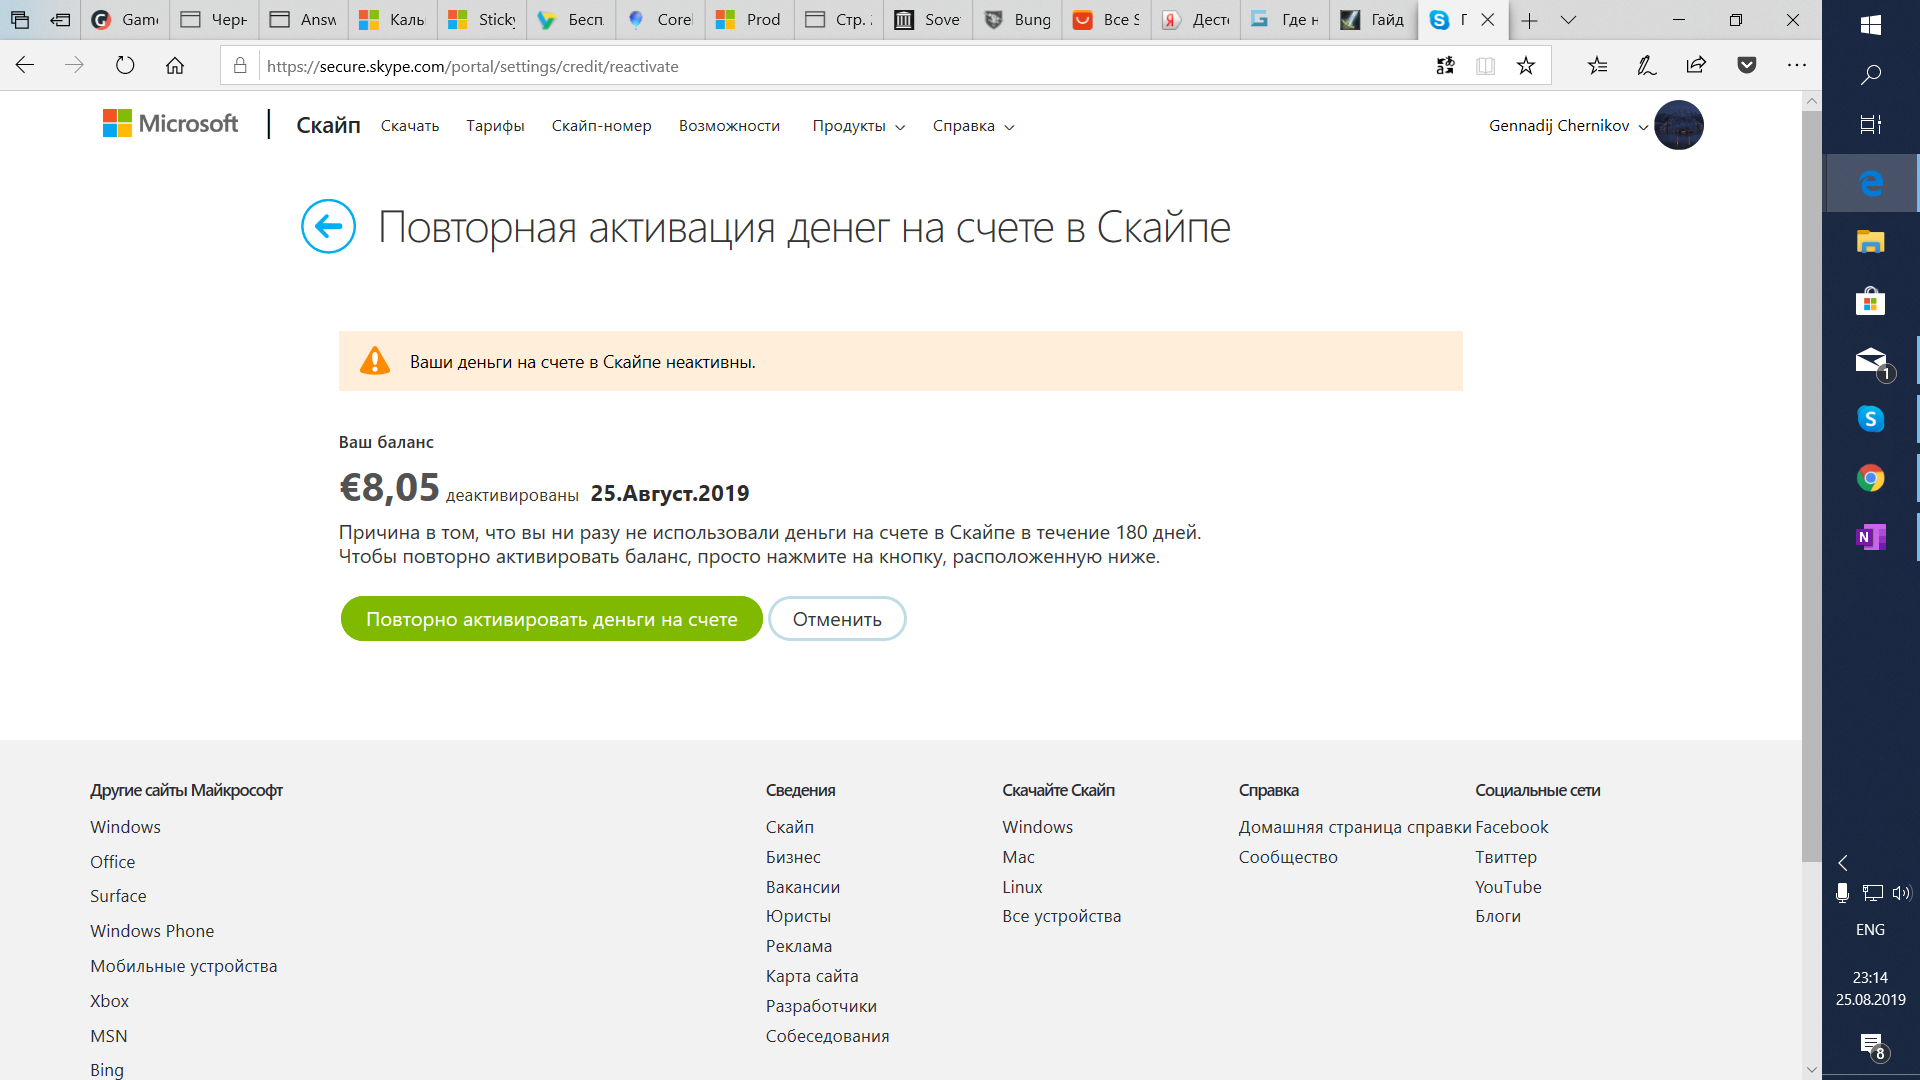Viewport: 1920px width, 1080px height.
Task: Switch to the Sticky browser tab
Action: click(482, 20)
